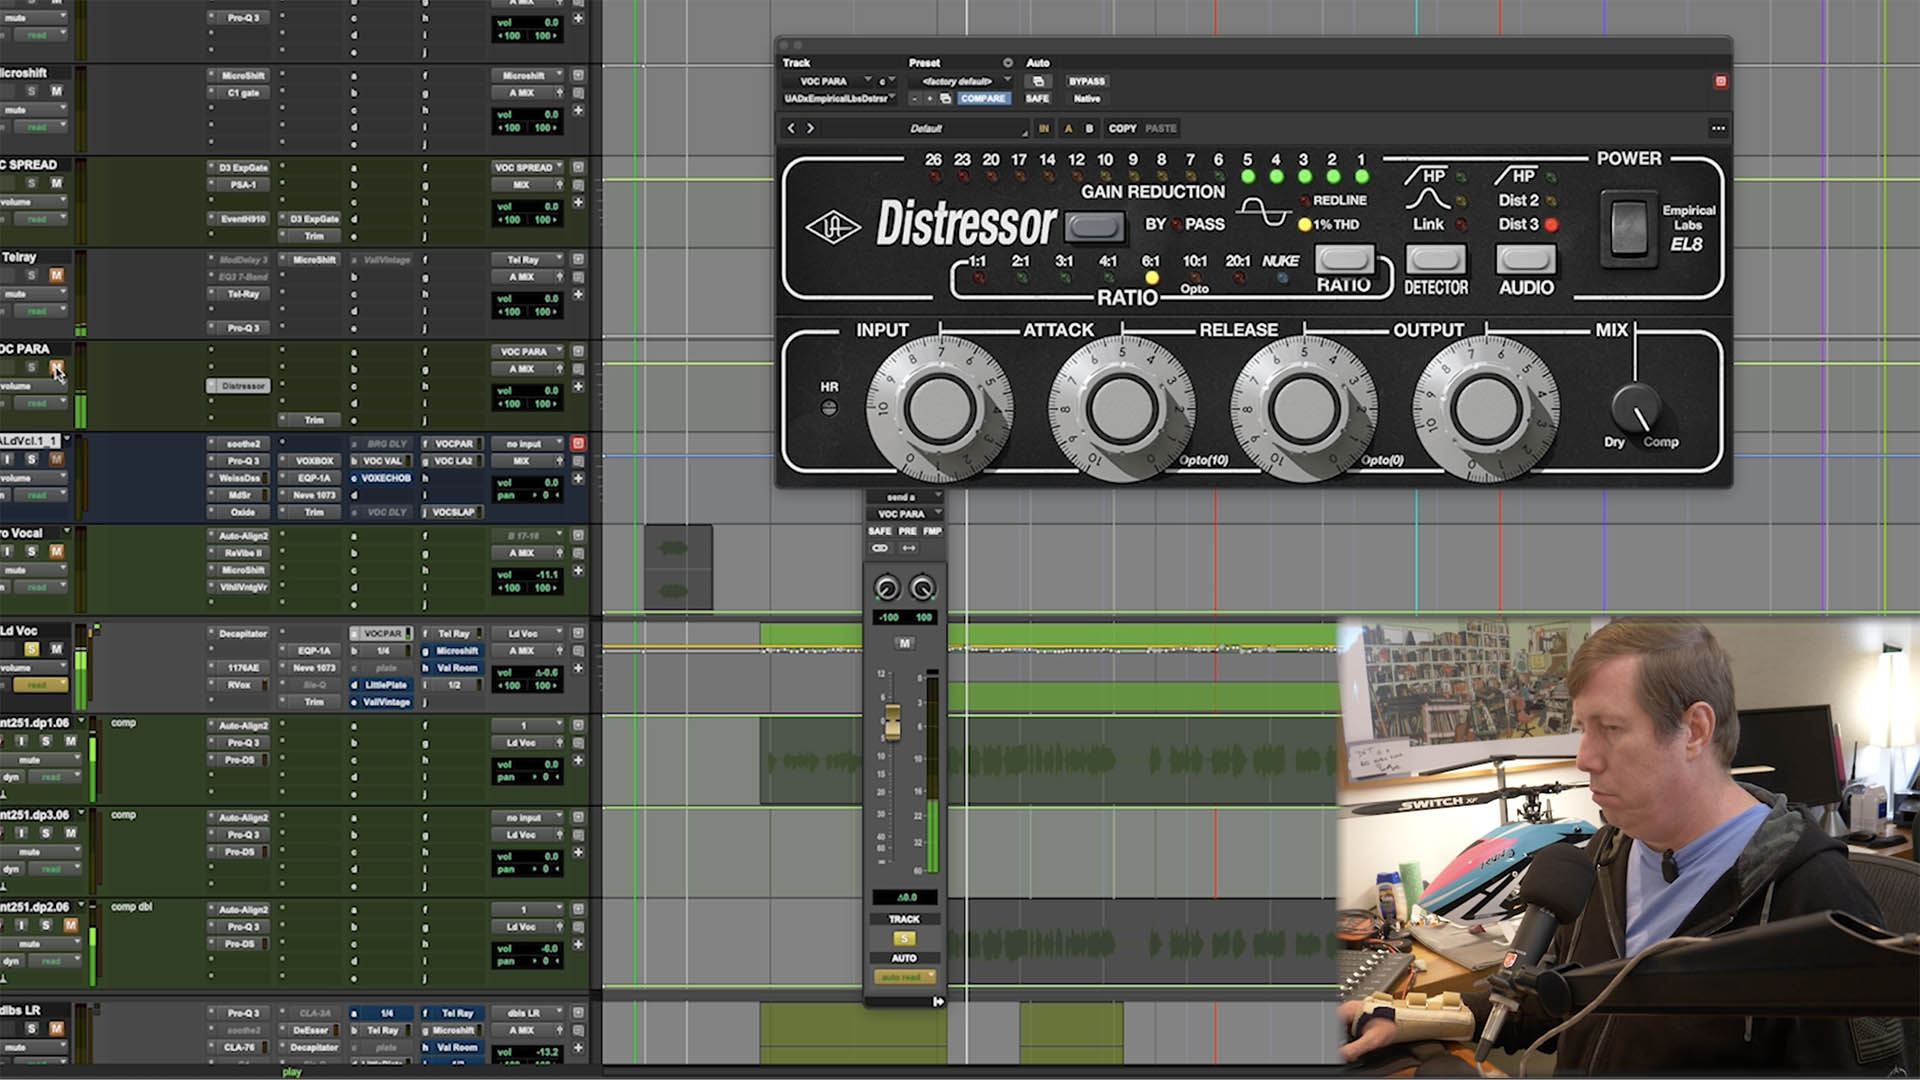Screen dimensions: 1920x1080
Task: Go to next preset with right arrow
Action: coord(810,128)
